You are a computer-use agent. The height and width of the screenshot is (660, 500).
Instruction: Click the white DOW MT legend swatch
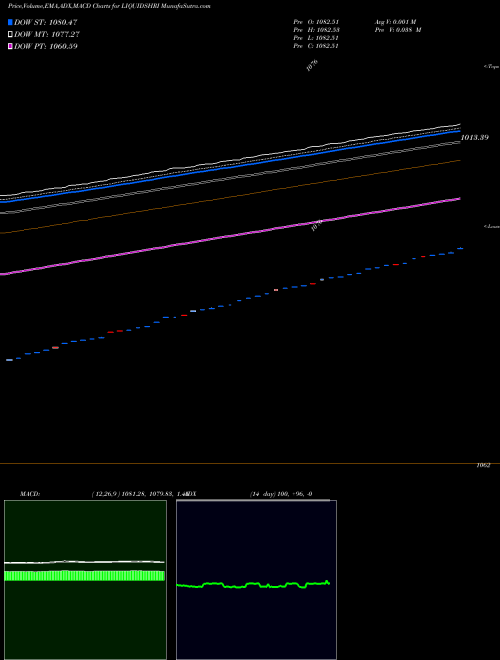click(x=10, y=34)
